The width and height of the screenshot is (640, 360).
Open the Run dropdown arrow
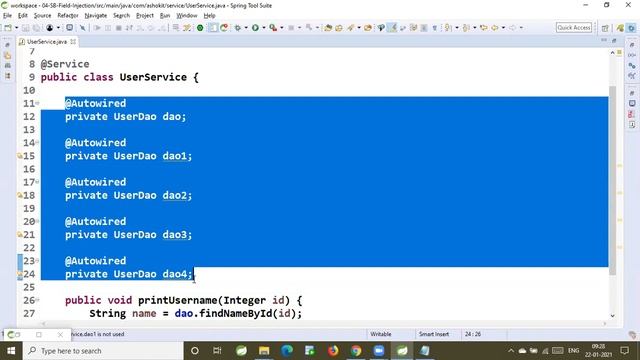[x=264, y=28]
